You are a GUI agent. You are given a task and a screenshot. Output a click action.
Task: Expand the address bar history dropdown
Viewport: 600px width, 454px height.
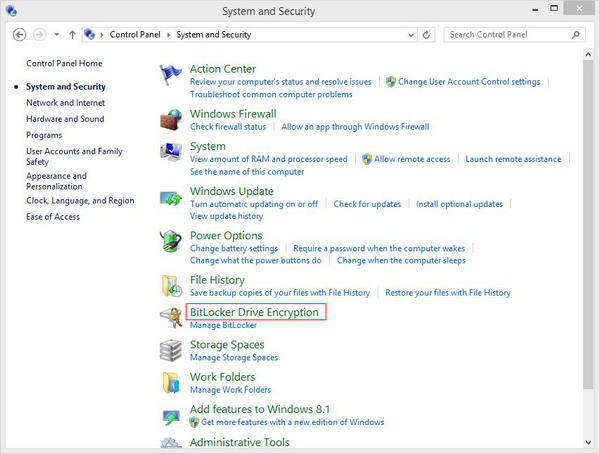(x=411, y=35)
